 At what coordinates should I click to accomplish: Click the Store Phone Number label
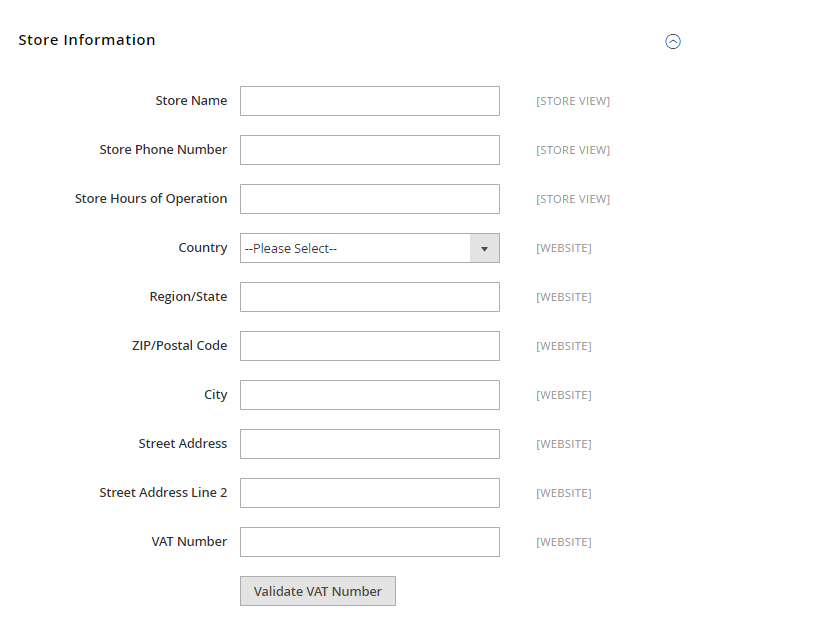163,149
